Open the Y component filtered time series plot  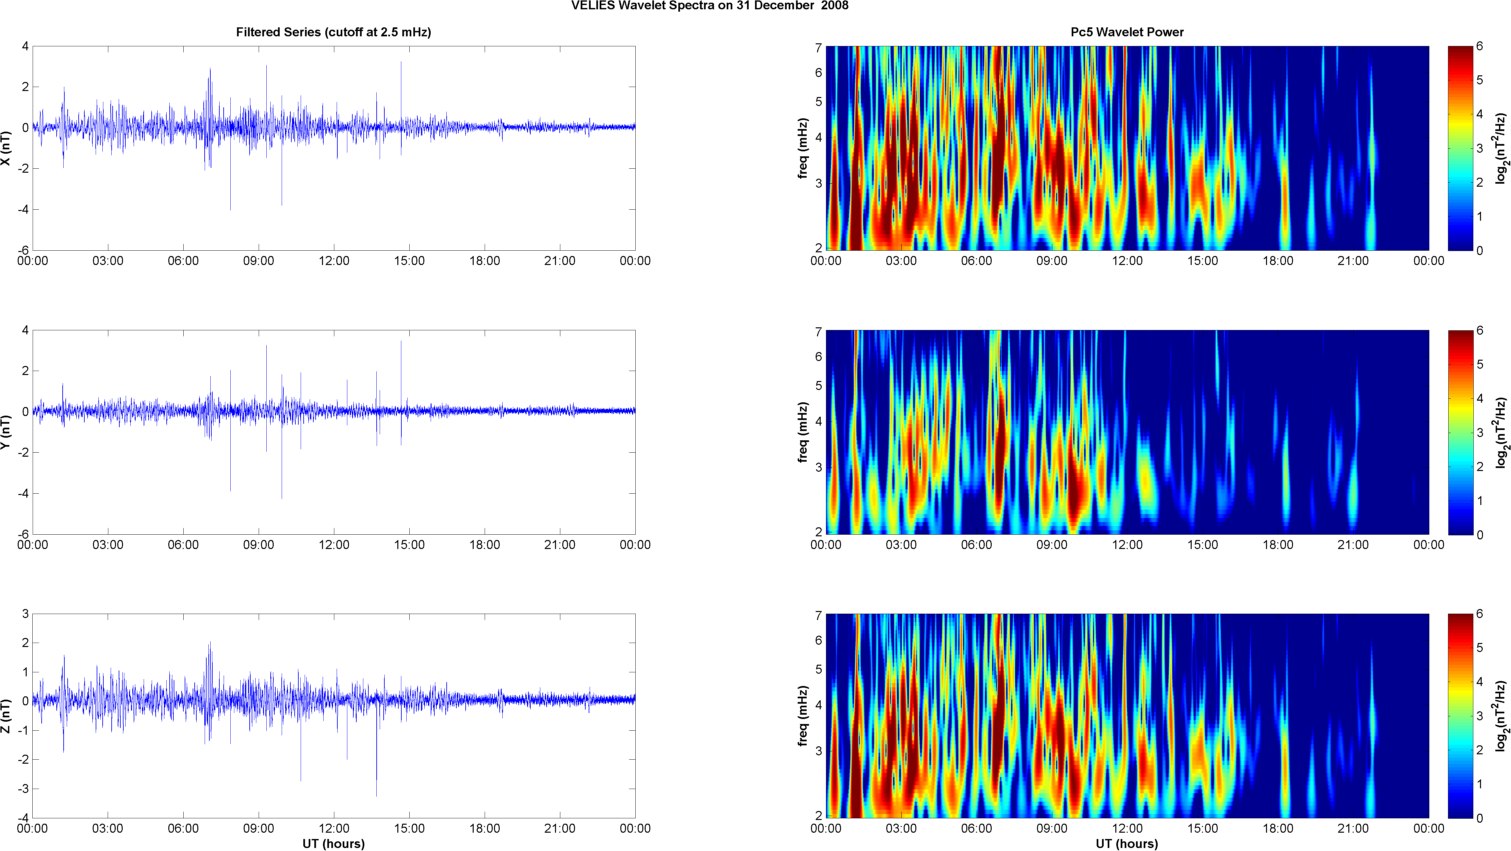334,432
